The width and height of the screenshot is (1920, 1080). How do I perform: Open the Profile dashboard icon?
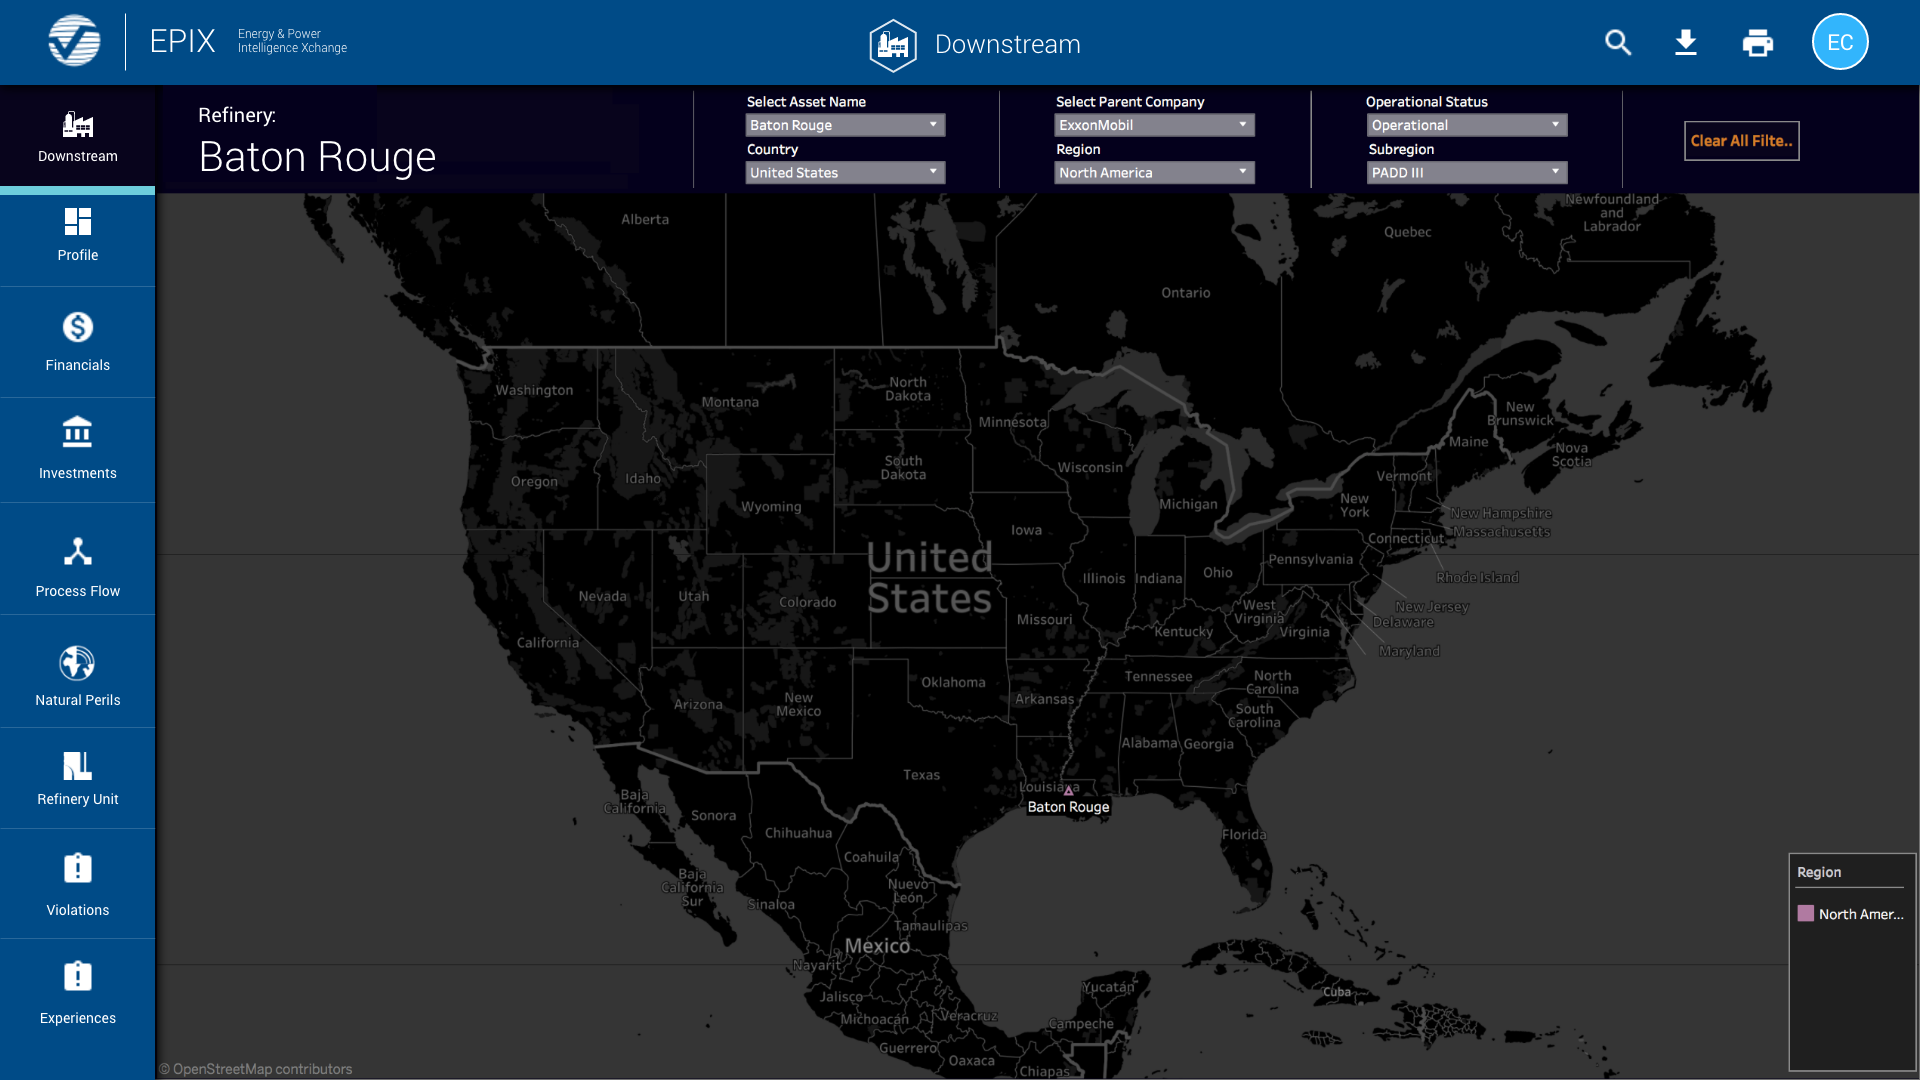coord(78,221)
